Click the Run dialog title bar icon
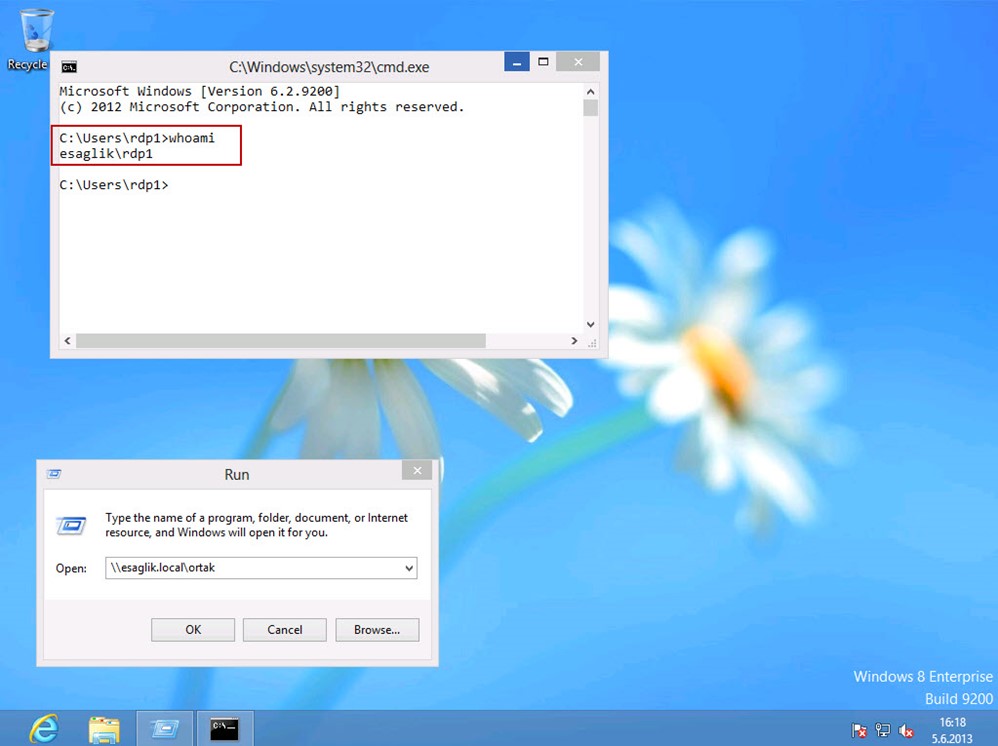The image size is (998, 746). (x=54, y=474)
